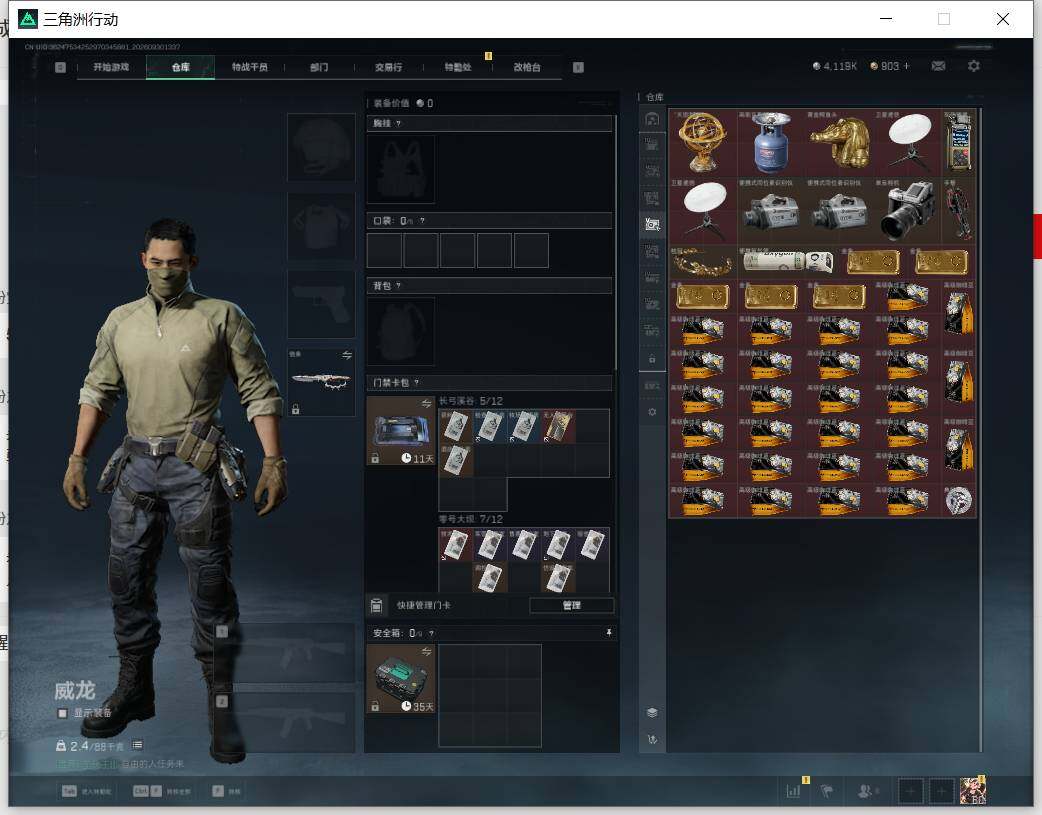The height and width of the screenshot is (815, 1042).
Task: Switch to the 特战干员 tab
Action: pos(250,67)
